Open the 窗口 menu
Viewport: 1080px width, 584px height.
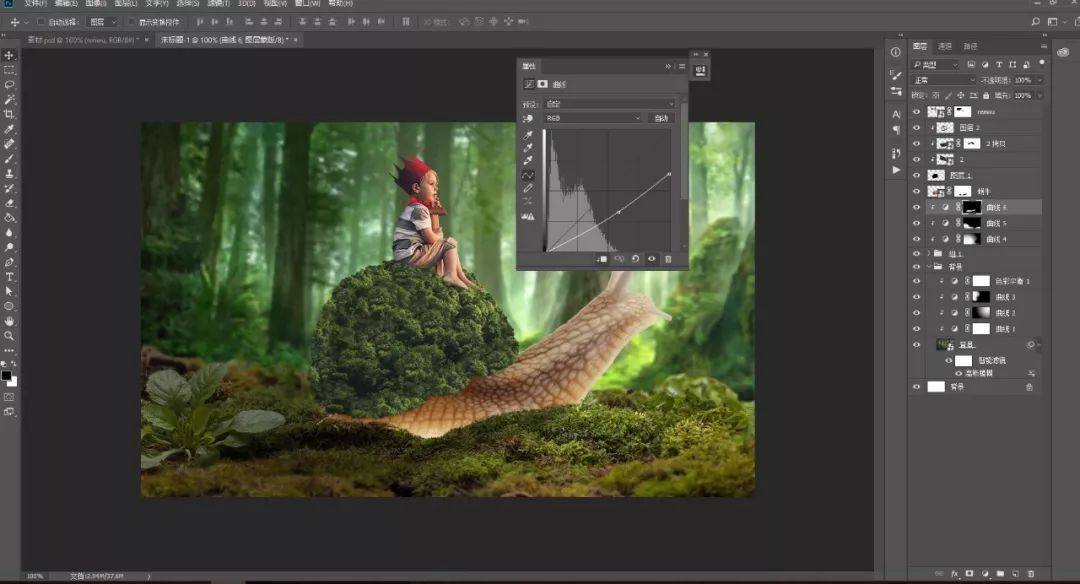pos(307,3)
